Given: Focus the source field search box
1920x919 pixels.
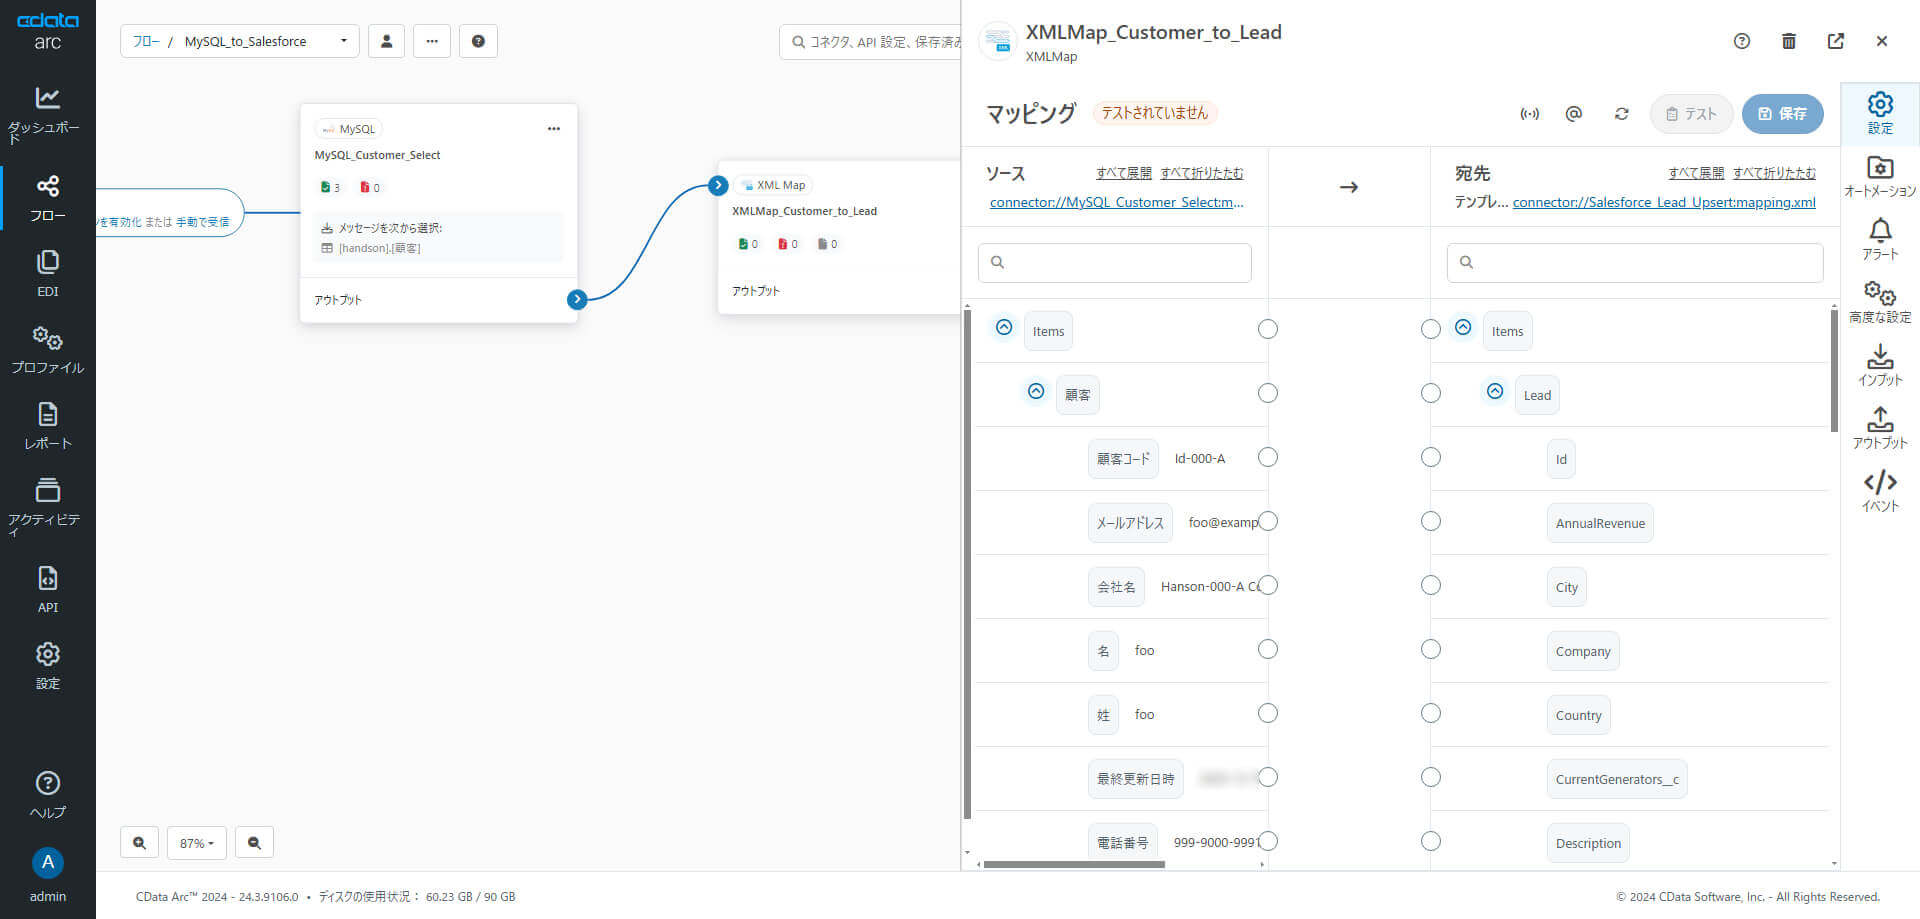Looking at the screenshot, I should [x=1115, y=262].
